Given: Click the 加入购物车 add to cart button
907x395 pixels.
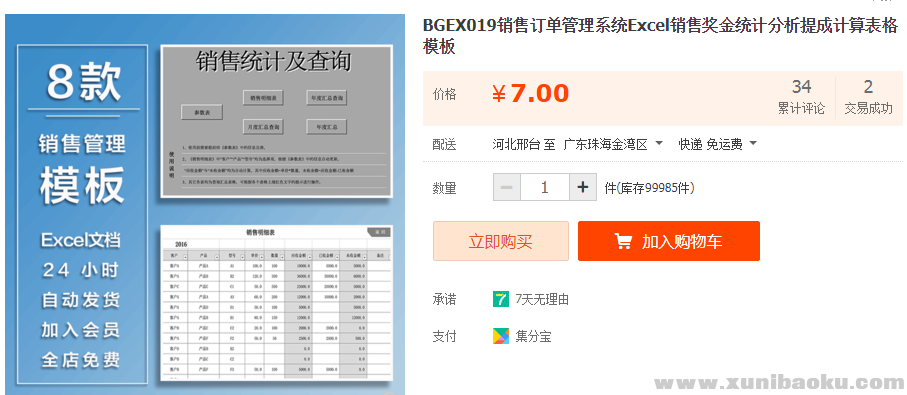Looking at the screenshot, I should click(x=669, y=241).
